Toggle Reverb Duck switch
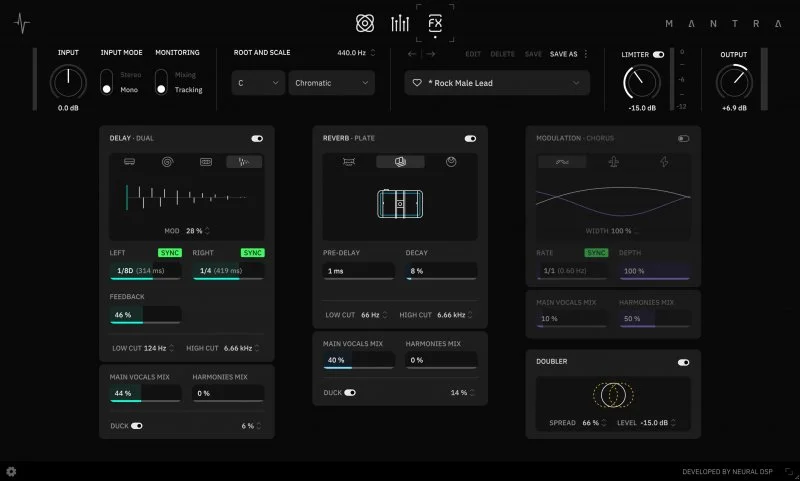Image resolution: width=800 pixels, height=481 pixels. (350, 393)
